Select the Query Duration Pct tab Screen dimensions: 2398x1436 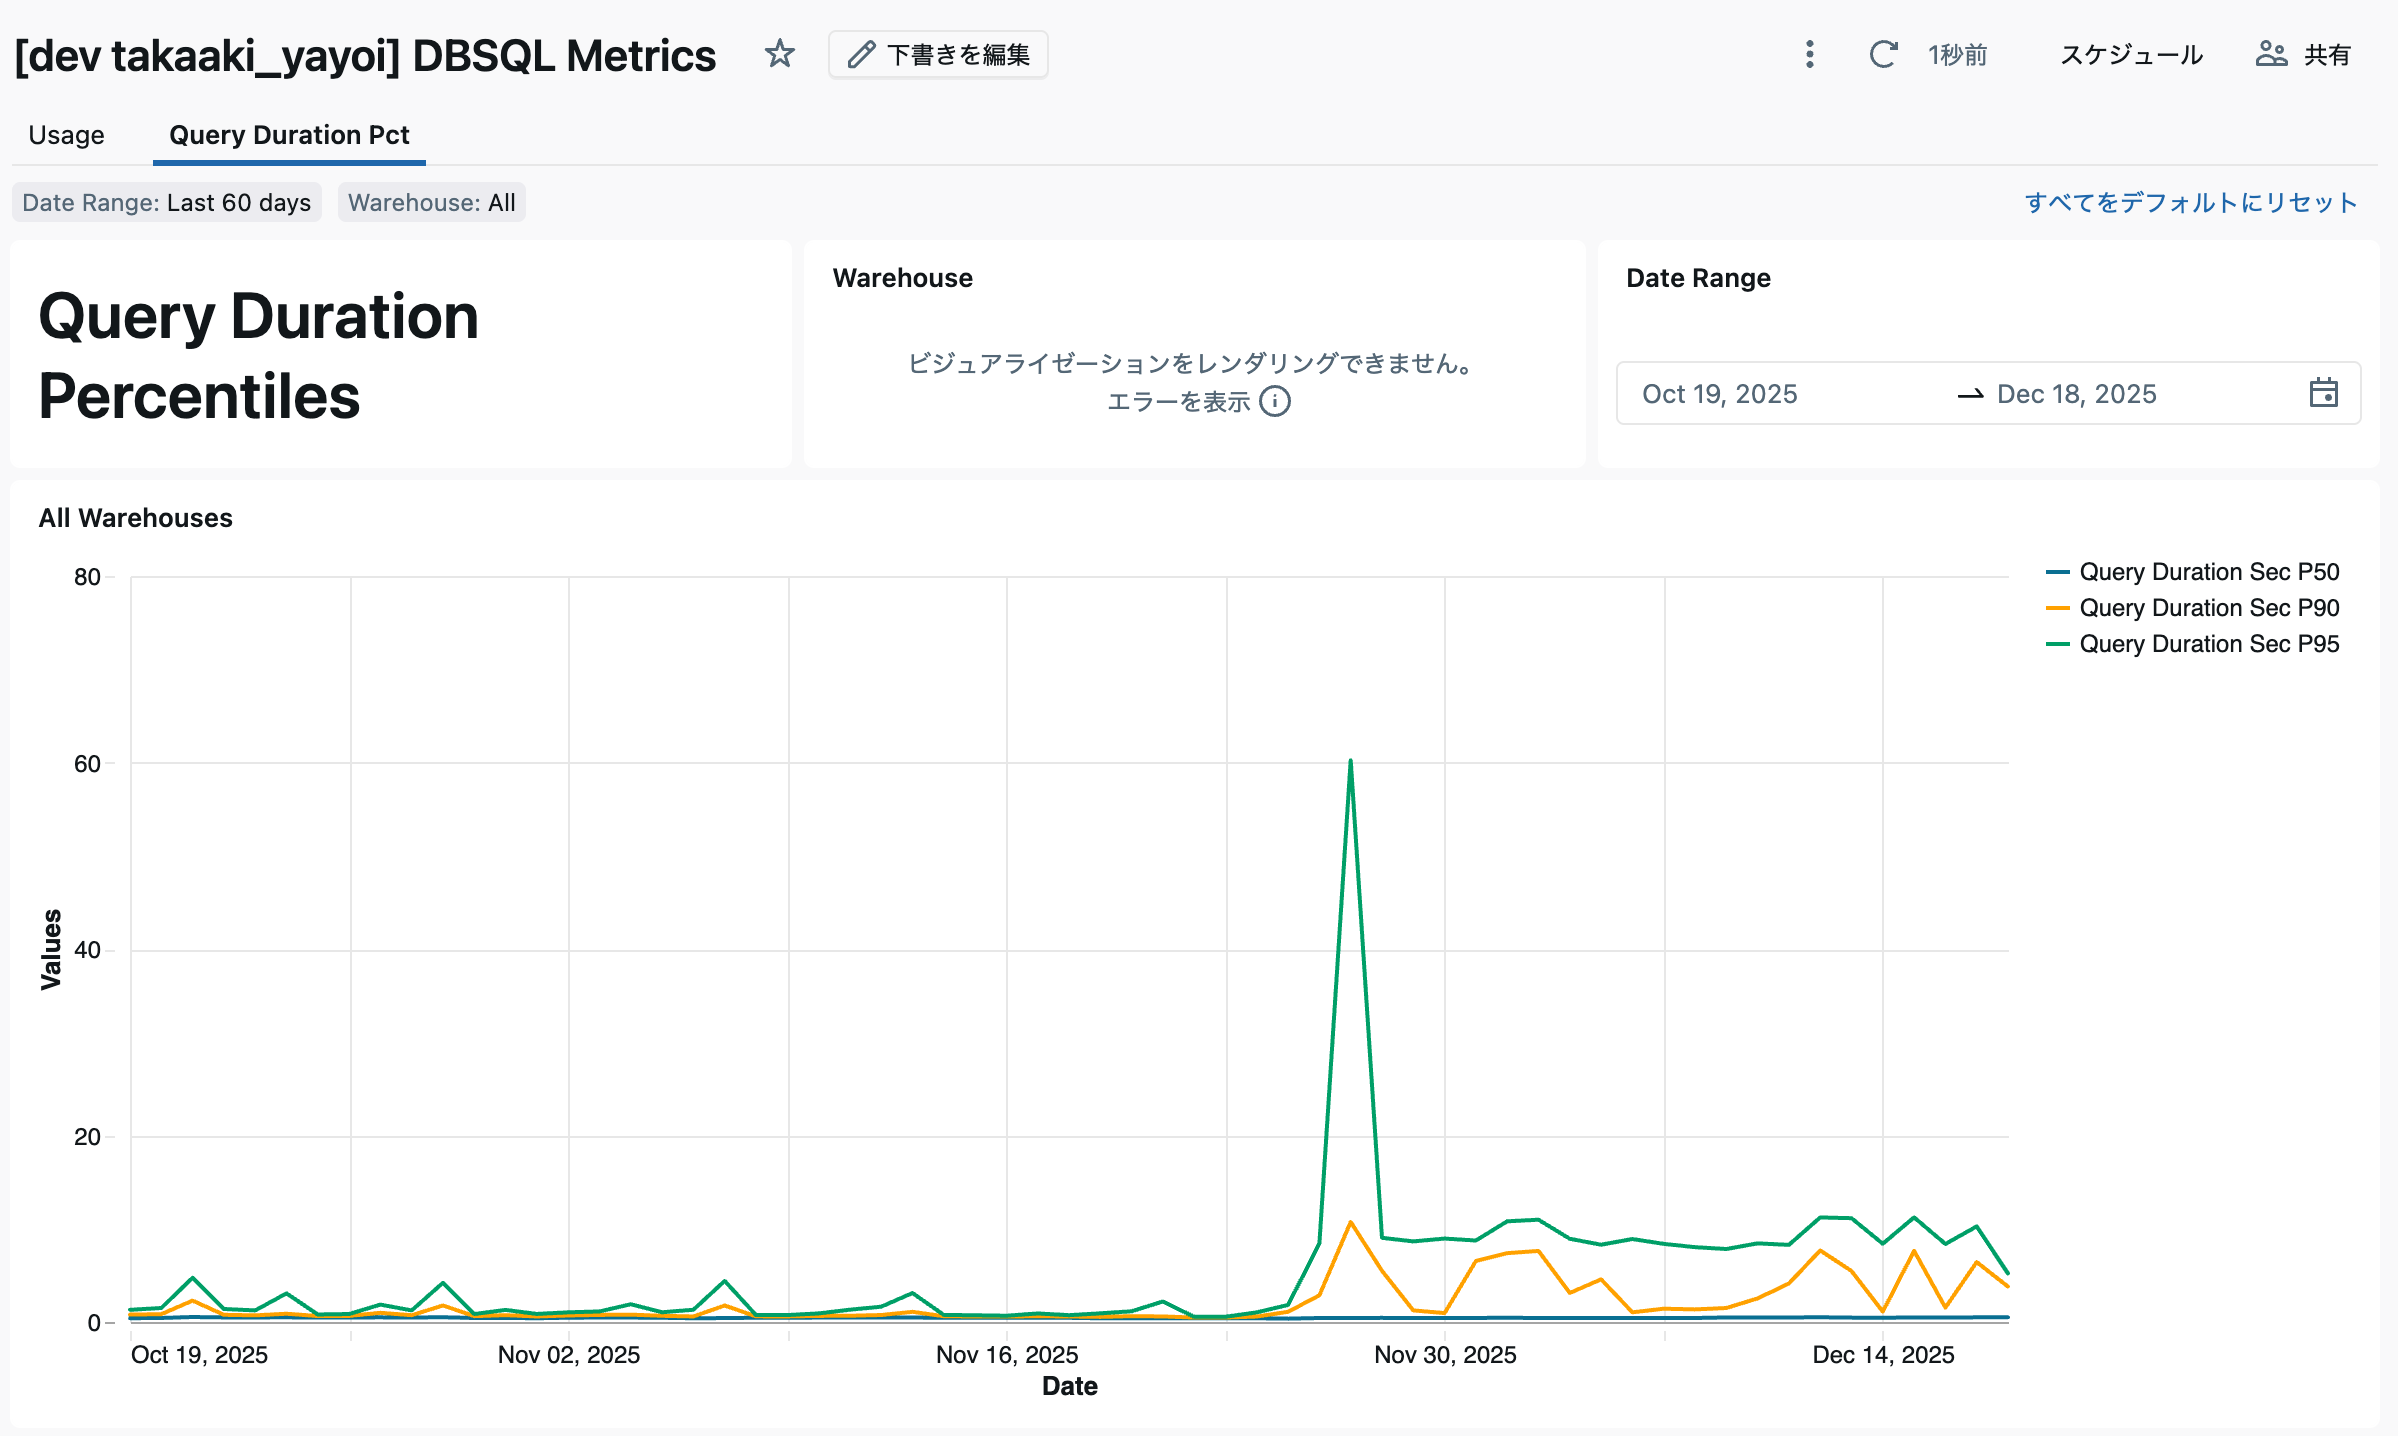point(289,135)
